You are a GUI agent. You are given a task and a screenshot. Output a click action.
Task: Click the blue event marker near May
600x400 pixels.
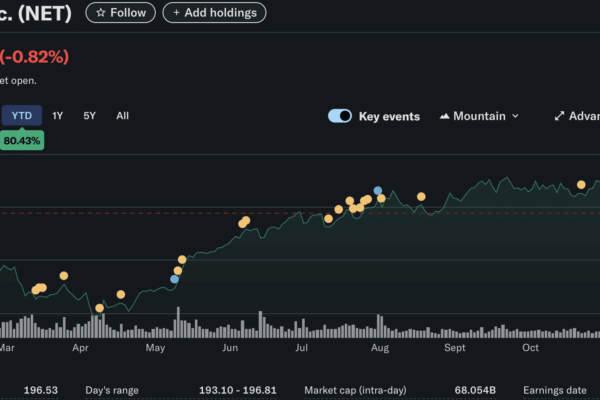174,279
